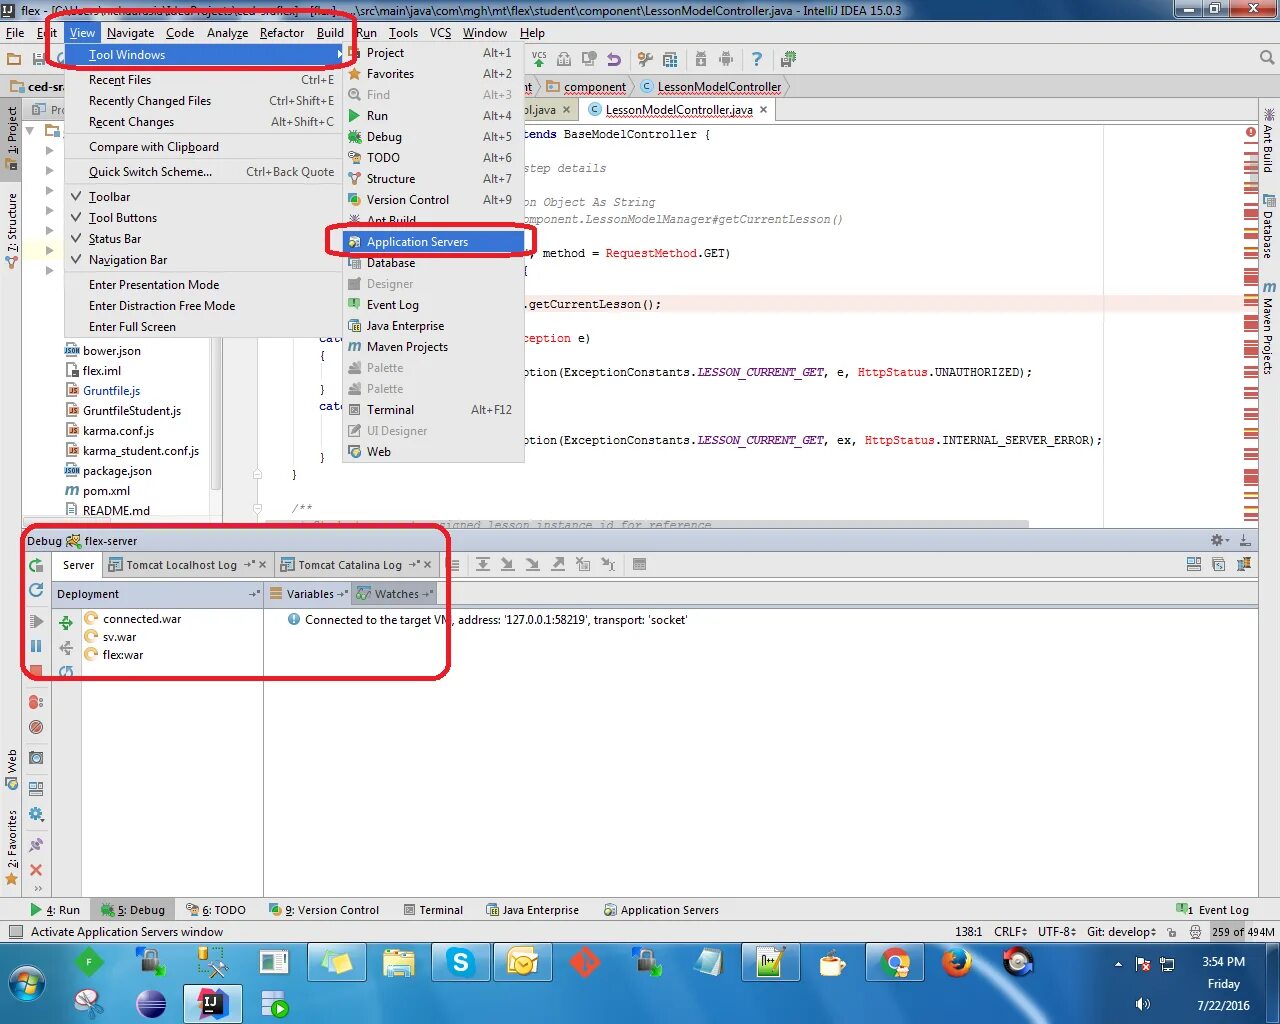
Task: Open the 4: Run tool window button
Action: 55,910
